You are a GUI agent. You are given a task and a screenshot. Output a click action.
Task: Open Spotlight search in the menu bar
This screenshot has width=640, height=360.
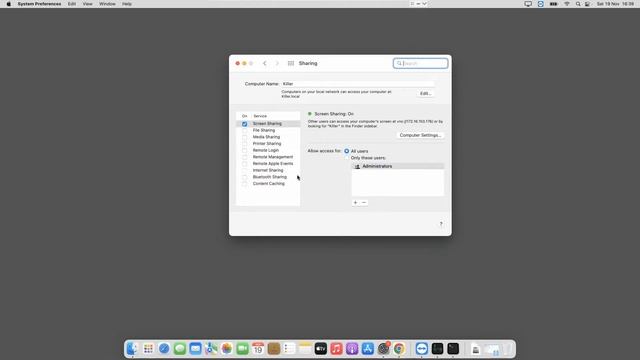coord(578,4)
